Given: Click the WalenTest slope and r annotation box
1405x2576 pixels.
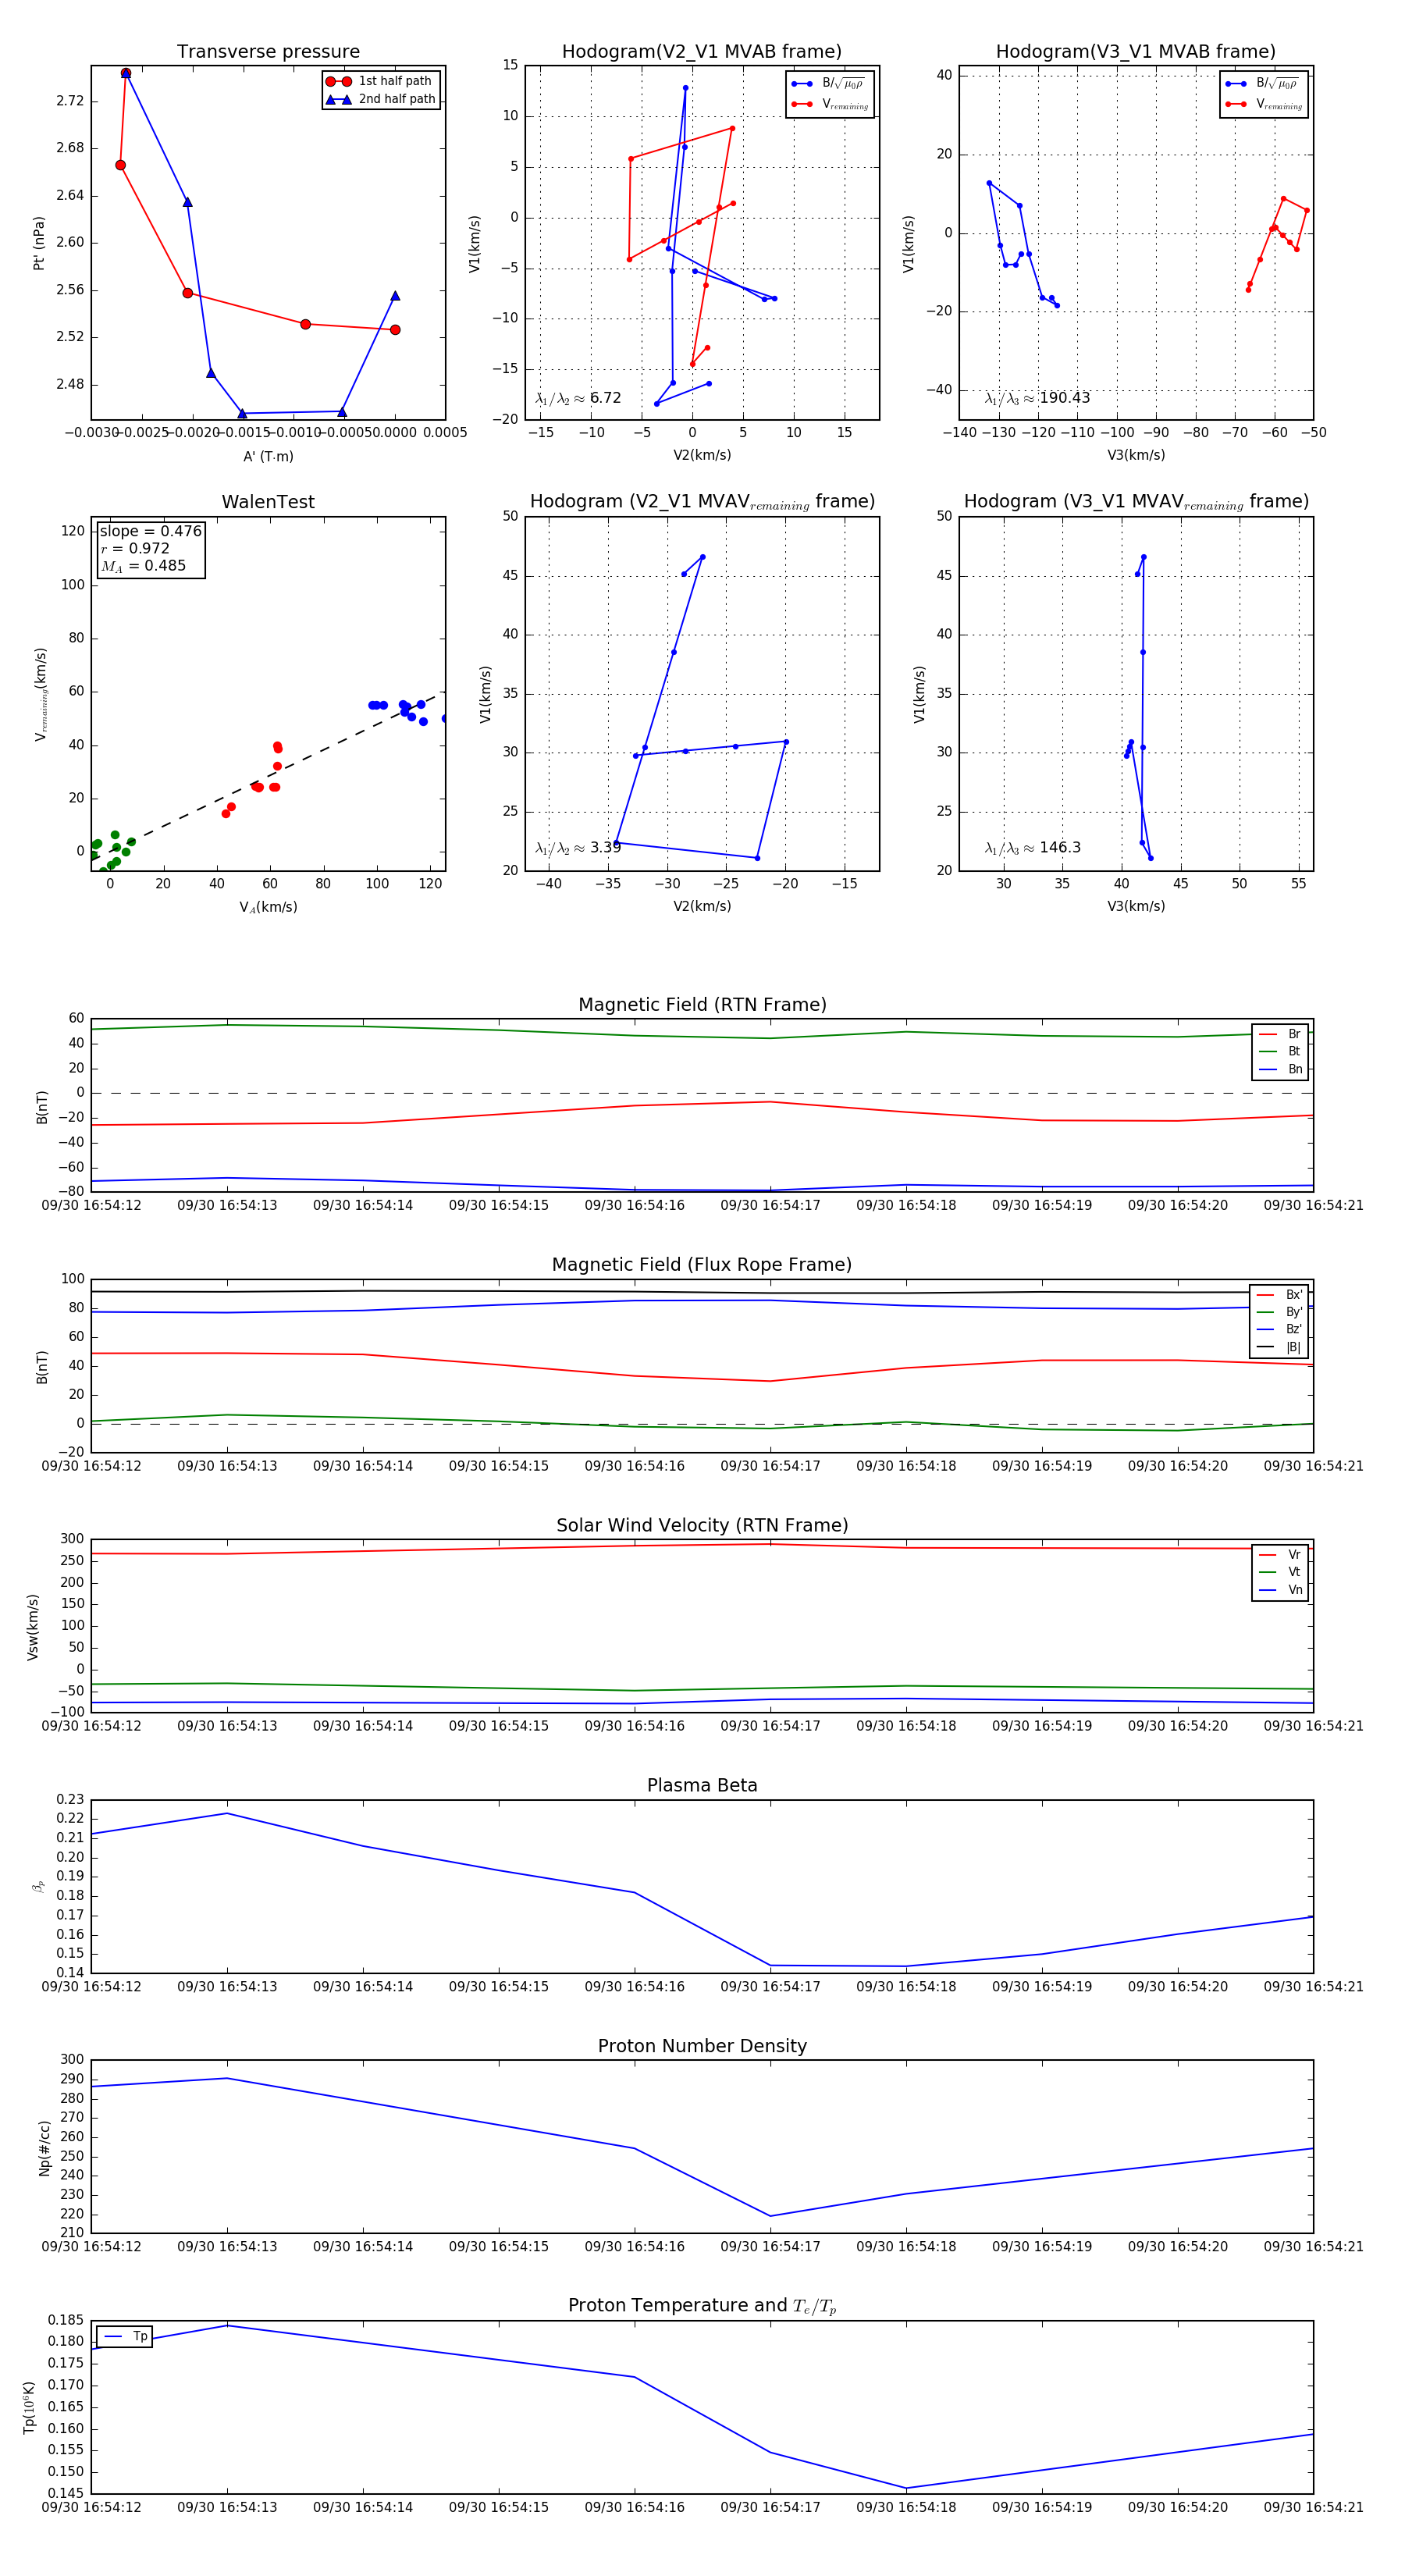Looking at the screenshot, I should tap(150, 548).
